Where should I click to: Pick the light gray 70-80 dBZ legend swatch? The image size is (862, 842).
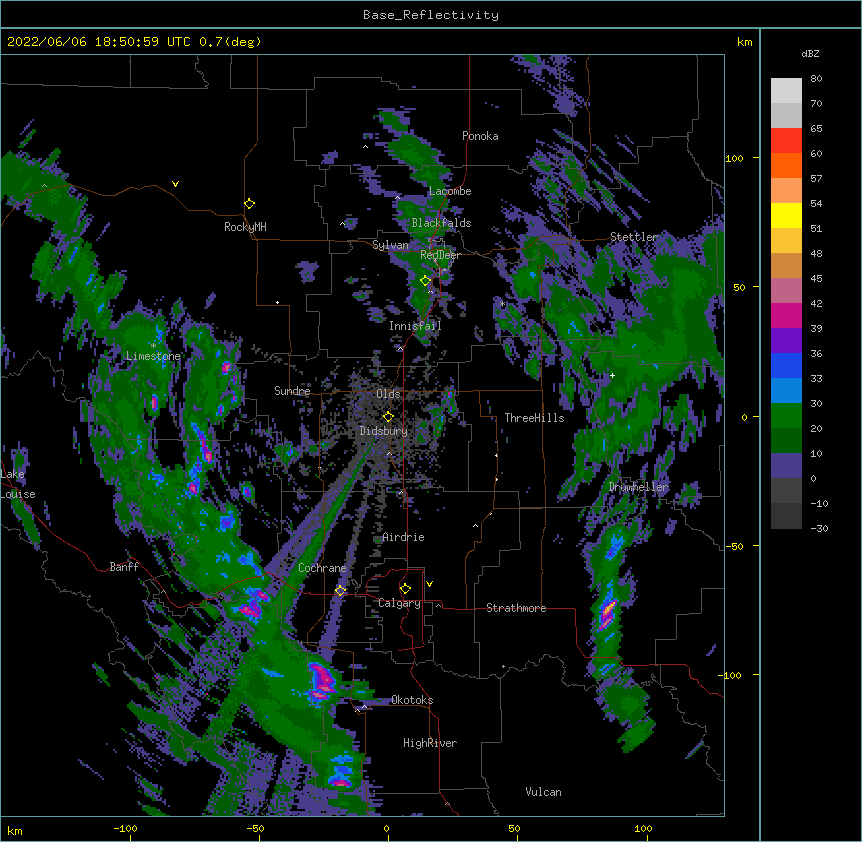tap(786, 91)
